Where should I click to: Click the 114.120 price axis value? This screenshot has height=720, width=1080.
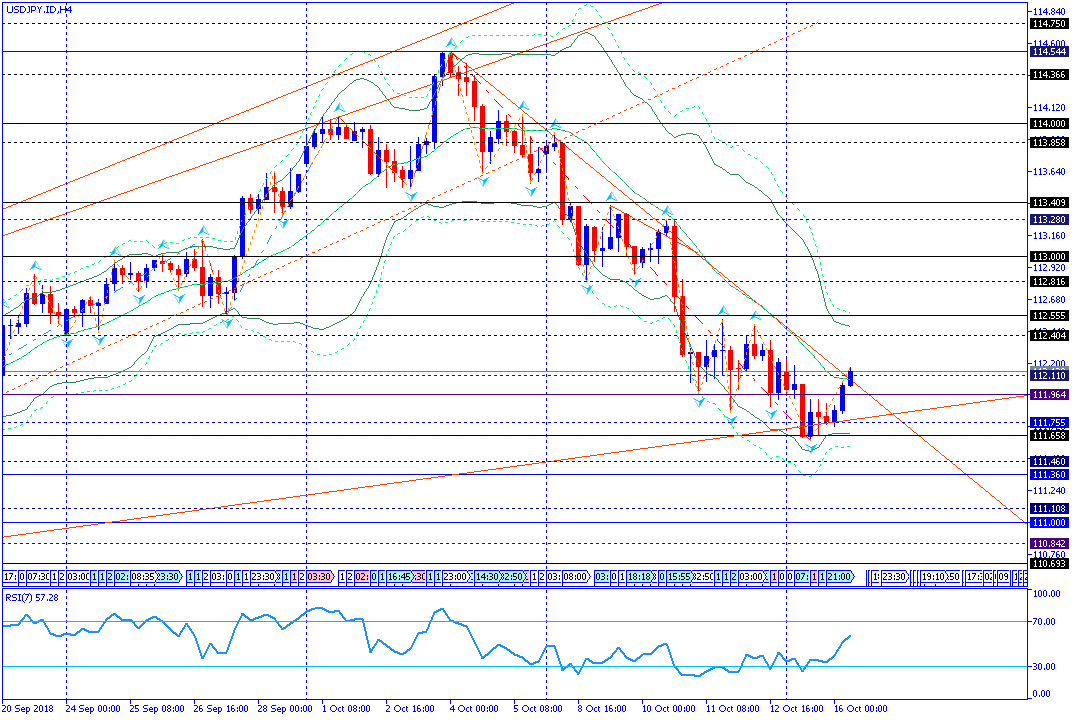coord(1050,108)
